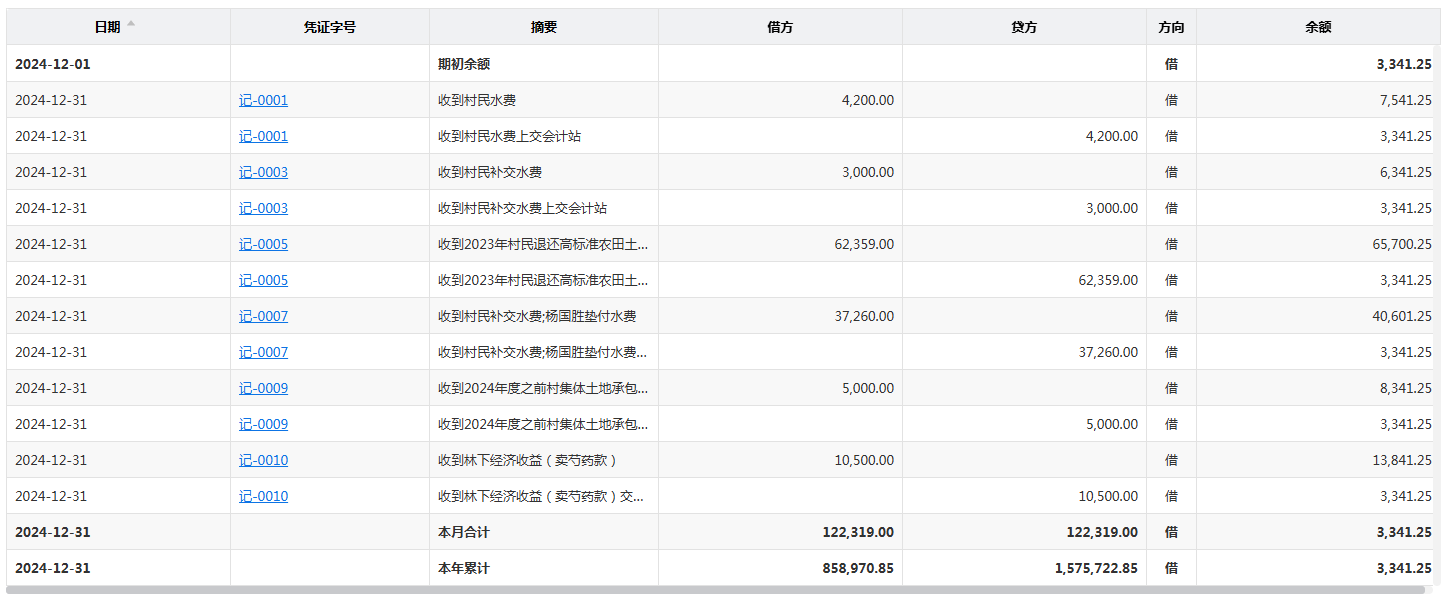Click the 借方 column header

tap(779, 27)
